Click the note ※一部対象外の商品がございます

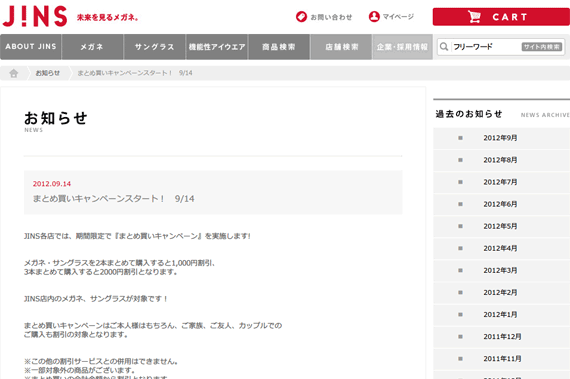tap(80, 371)
